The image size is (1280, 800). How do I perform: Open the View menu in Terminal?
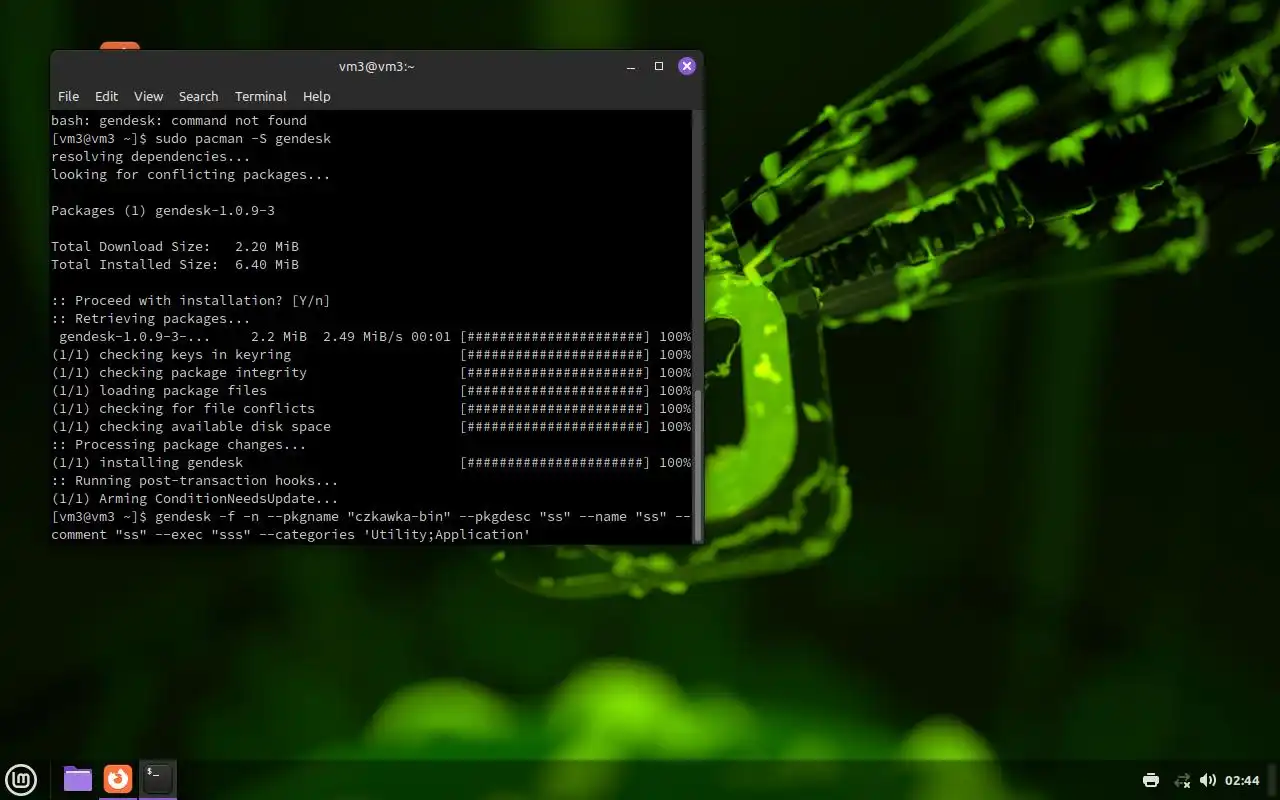148,96
